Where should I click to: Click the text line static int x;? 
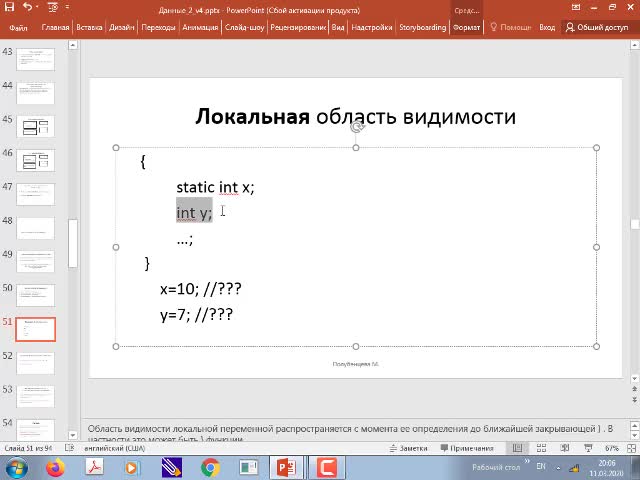215,187
